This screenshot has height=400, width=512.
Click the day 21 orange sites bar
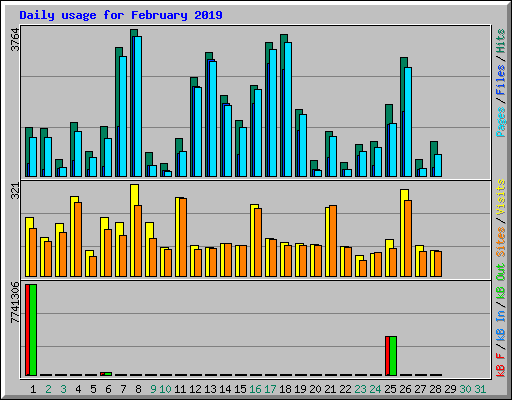pyautogui.click(x=333, y=241)
